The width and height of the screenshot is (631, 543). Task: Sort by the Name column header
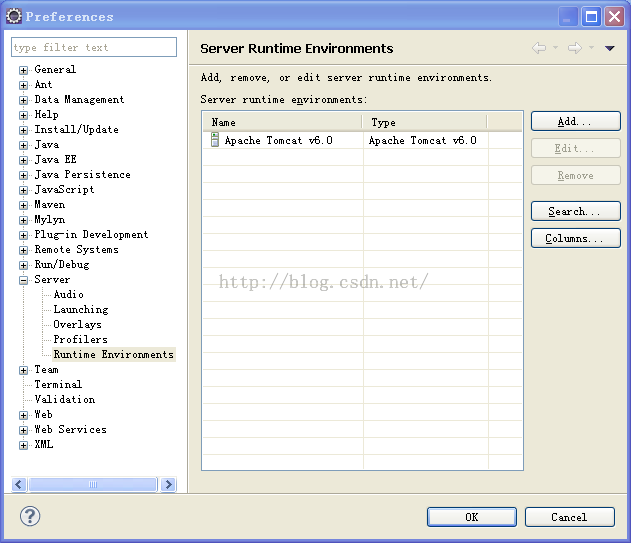[282, 122]
